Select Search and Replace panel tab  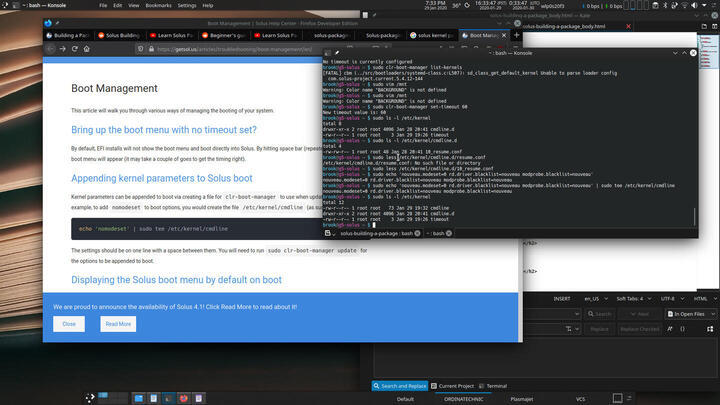point(400,386)
